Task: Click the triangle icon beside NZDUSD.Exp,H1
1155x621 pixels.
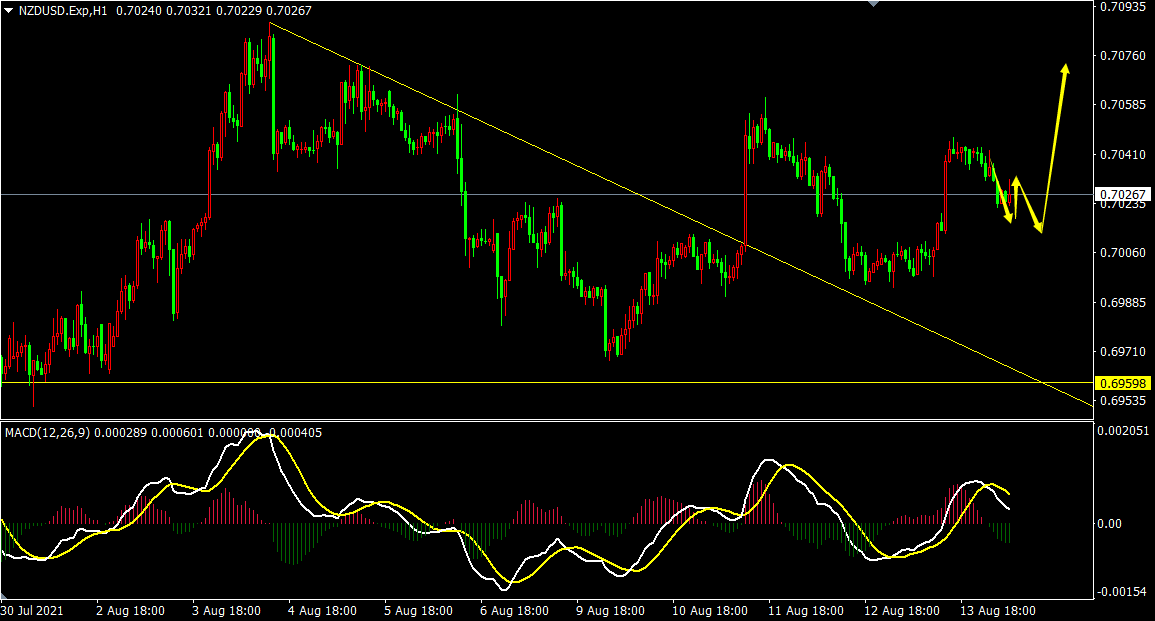Action: [x=9, y=9]
